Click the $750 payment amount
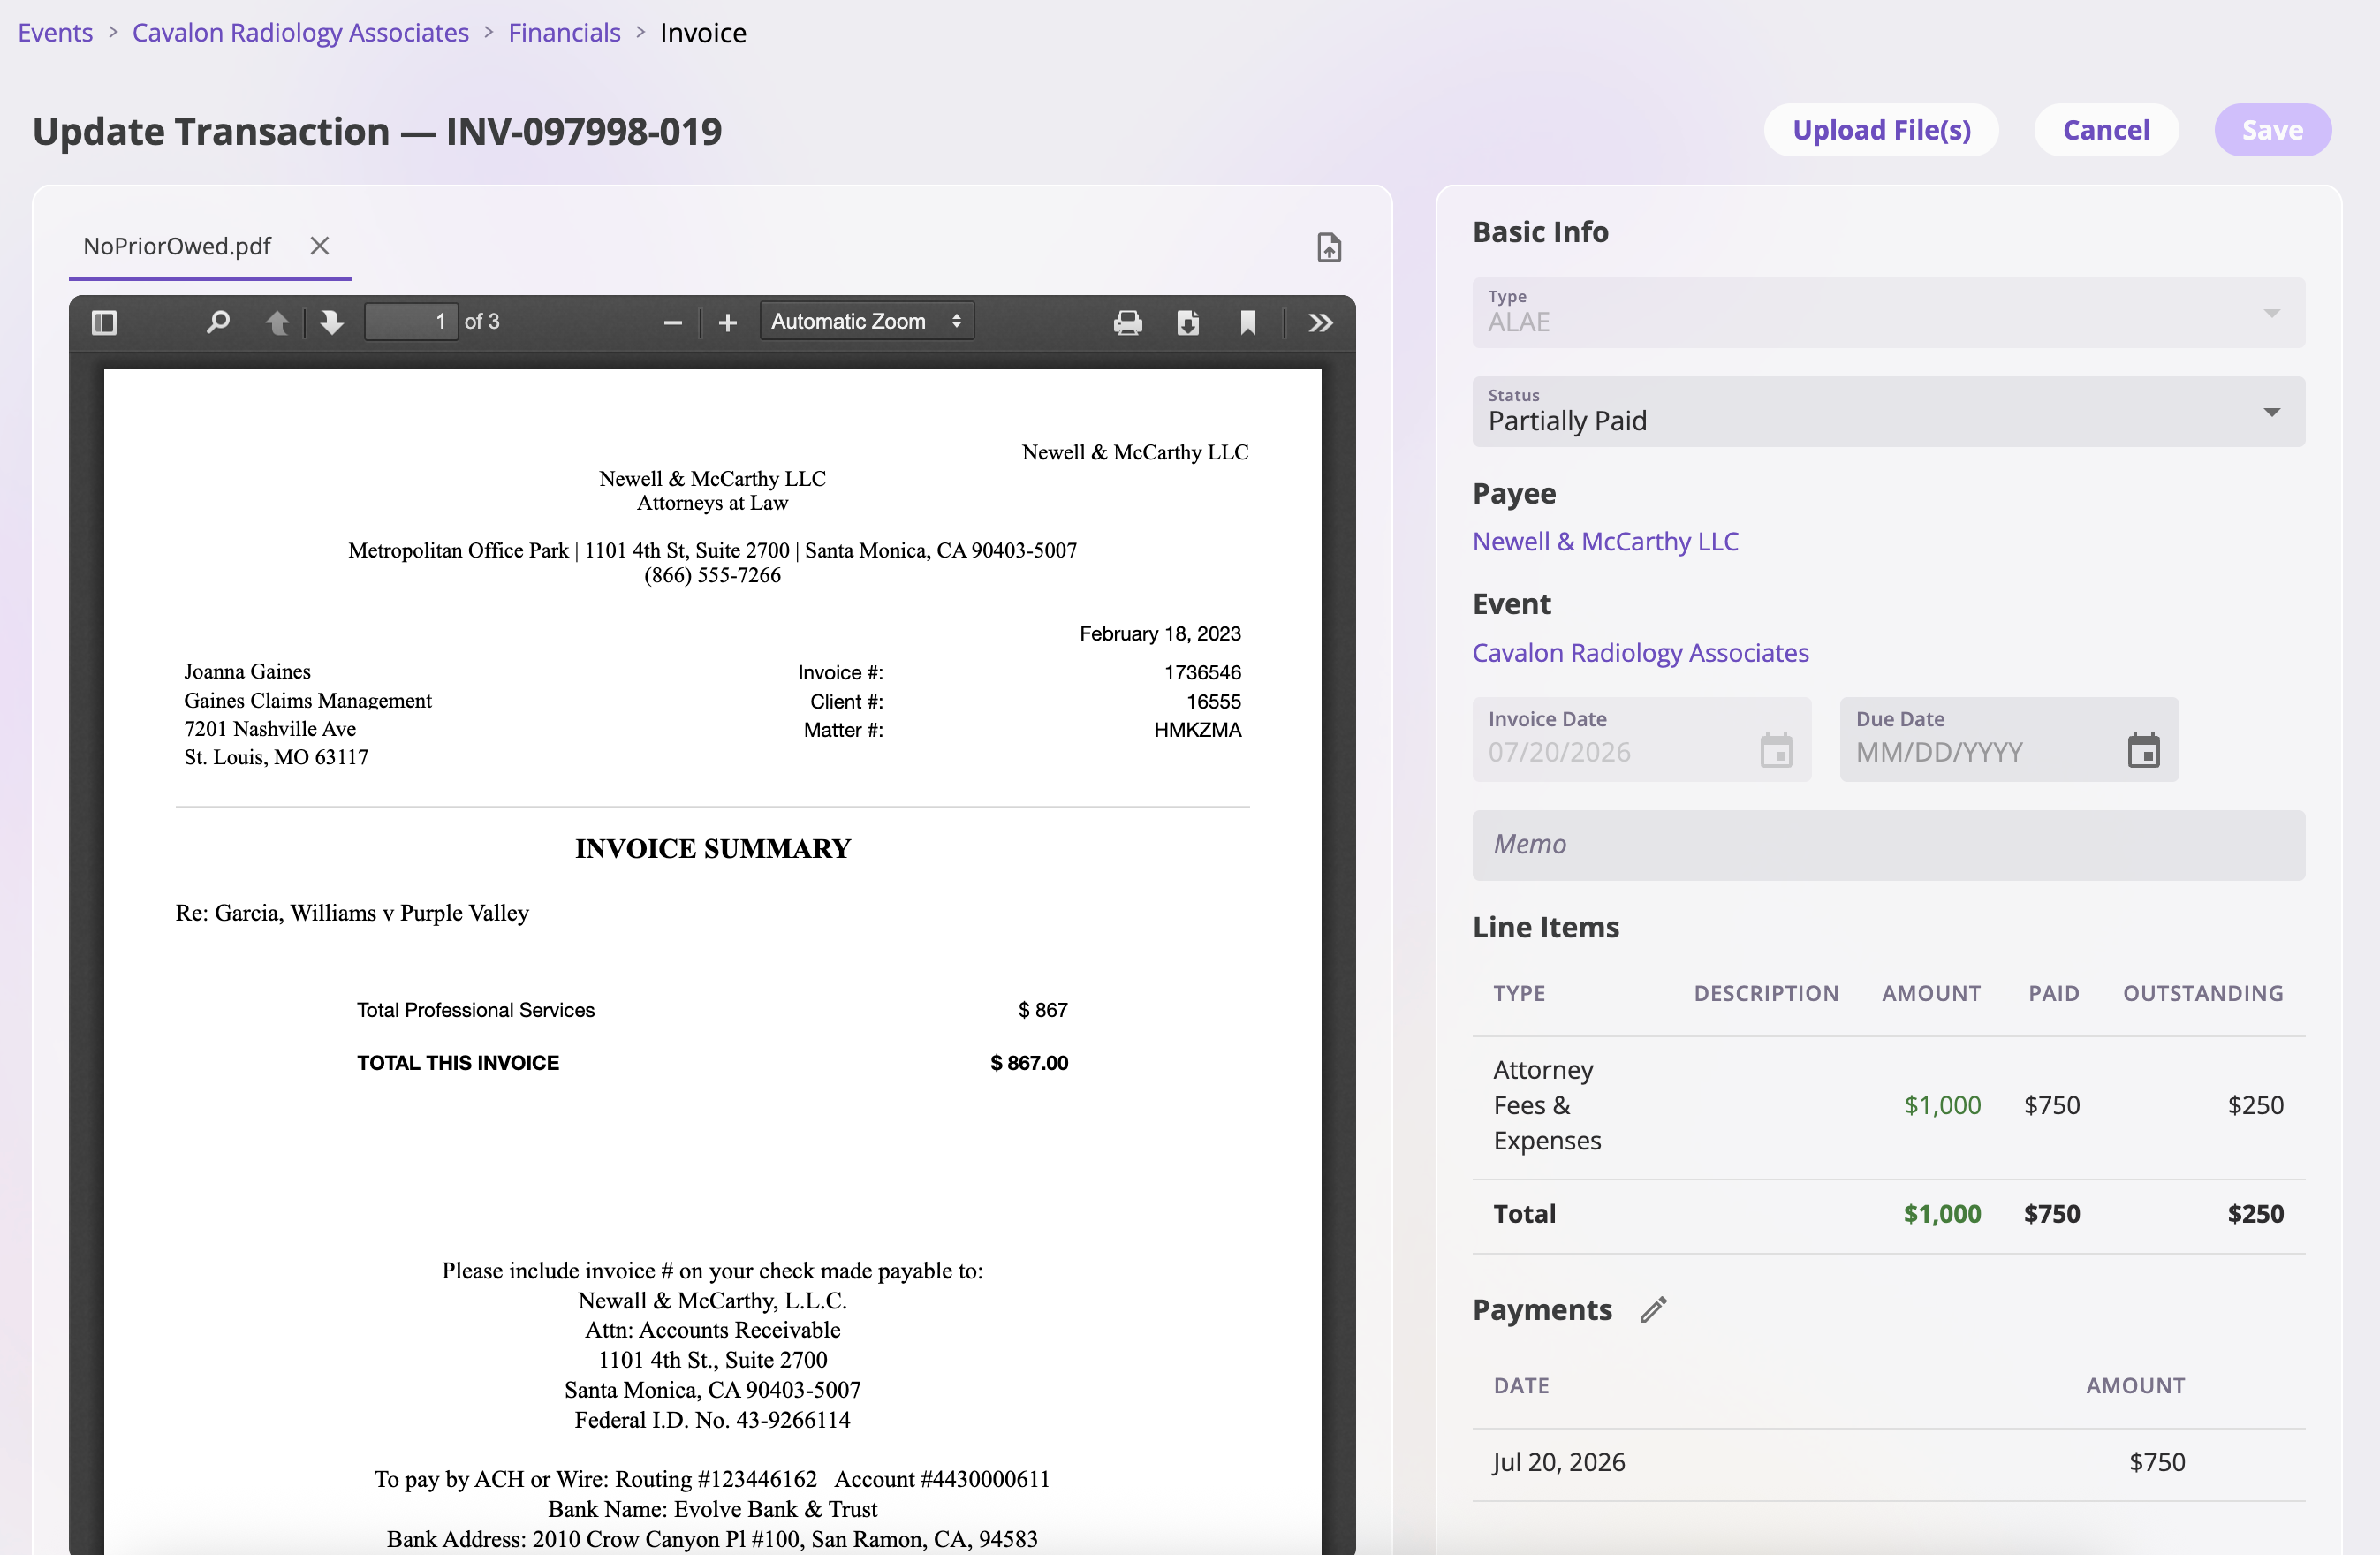This screenshot has width=2380, height=1555. click(x=2157, y=1462)
